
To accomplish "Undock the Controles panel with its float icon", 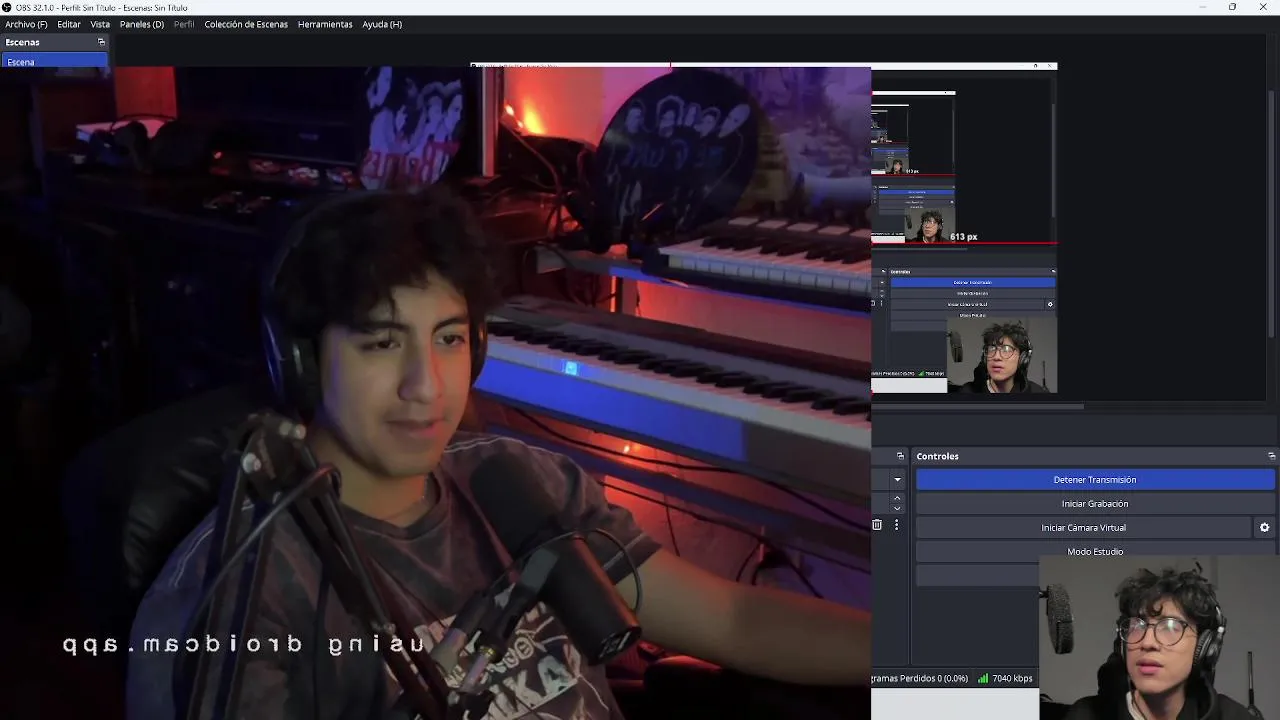I will click(1271, 456).
